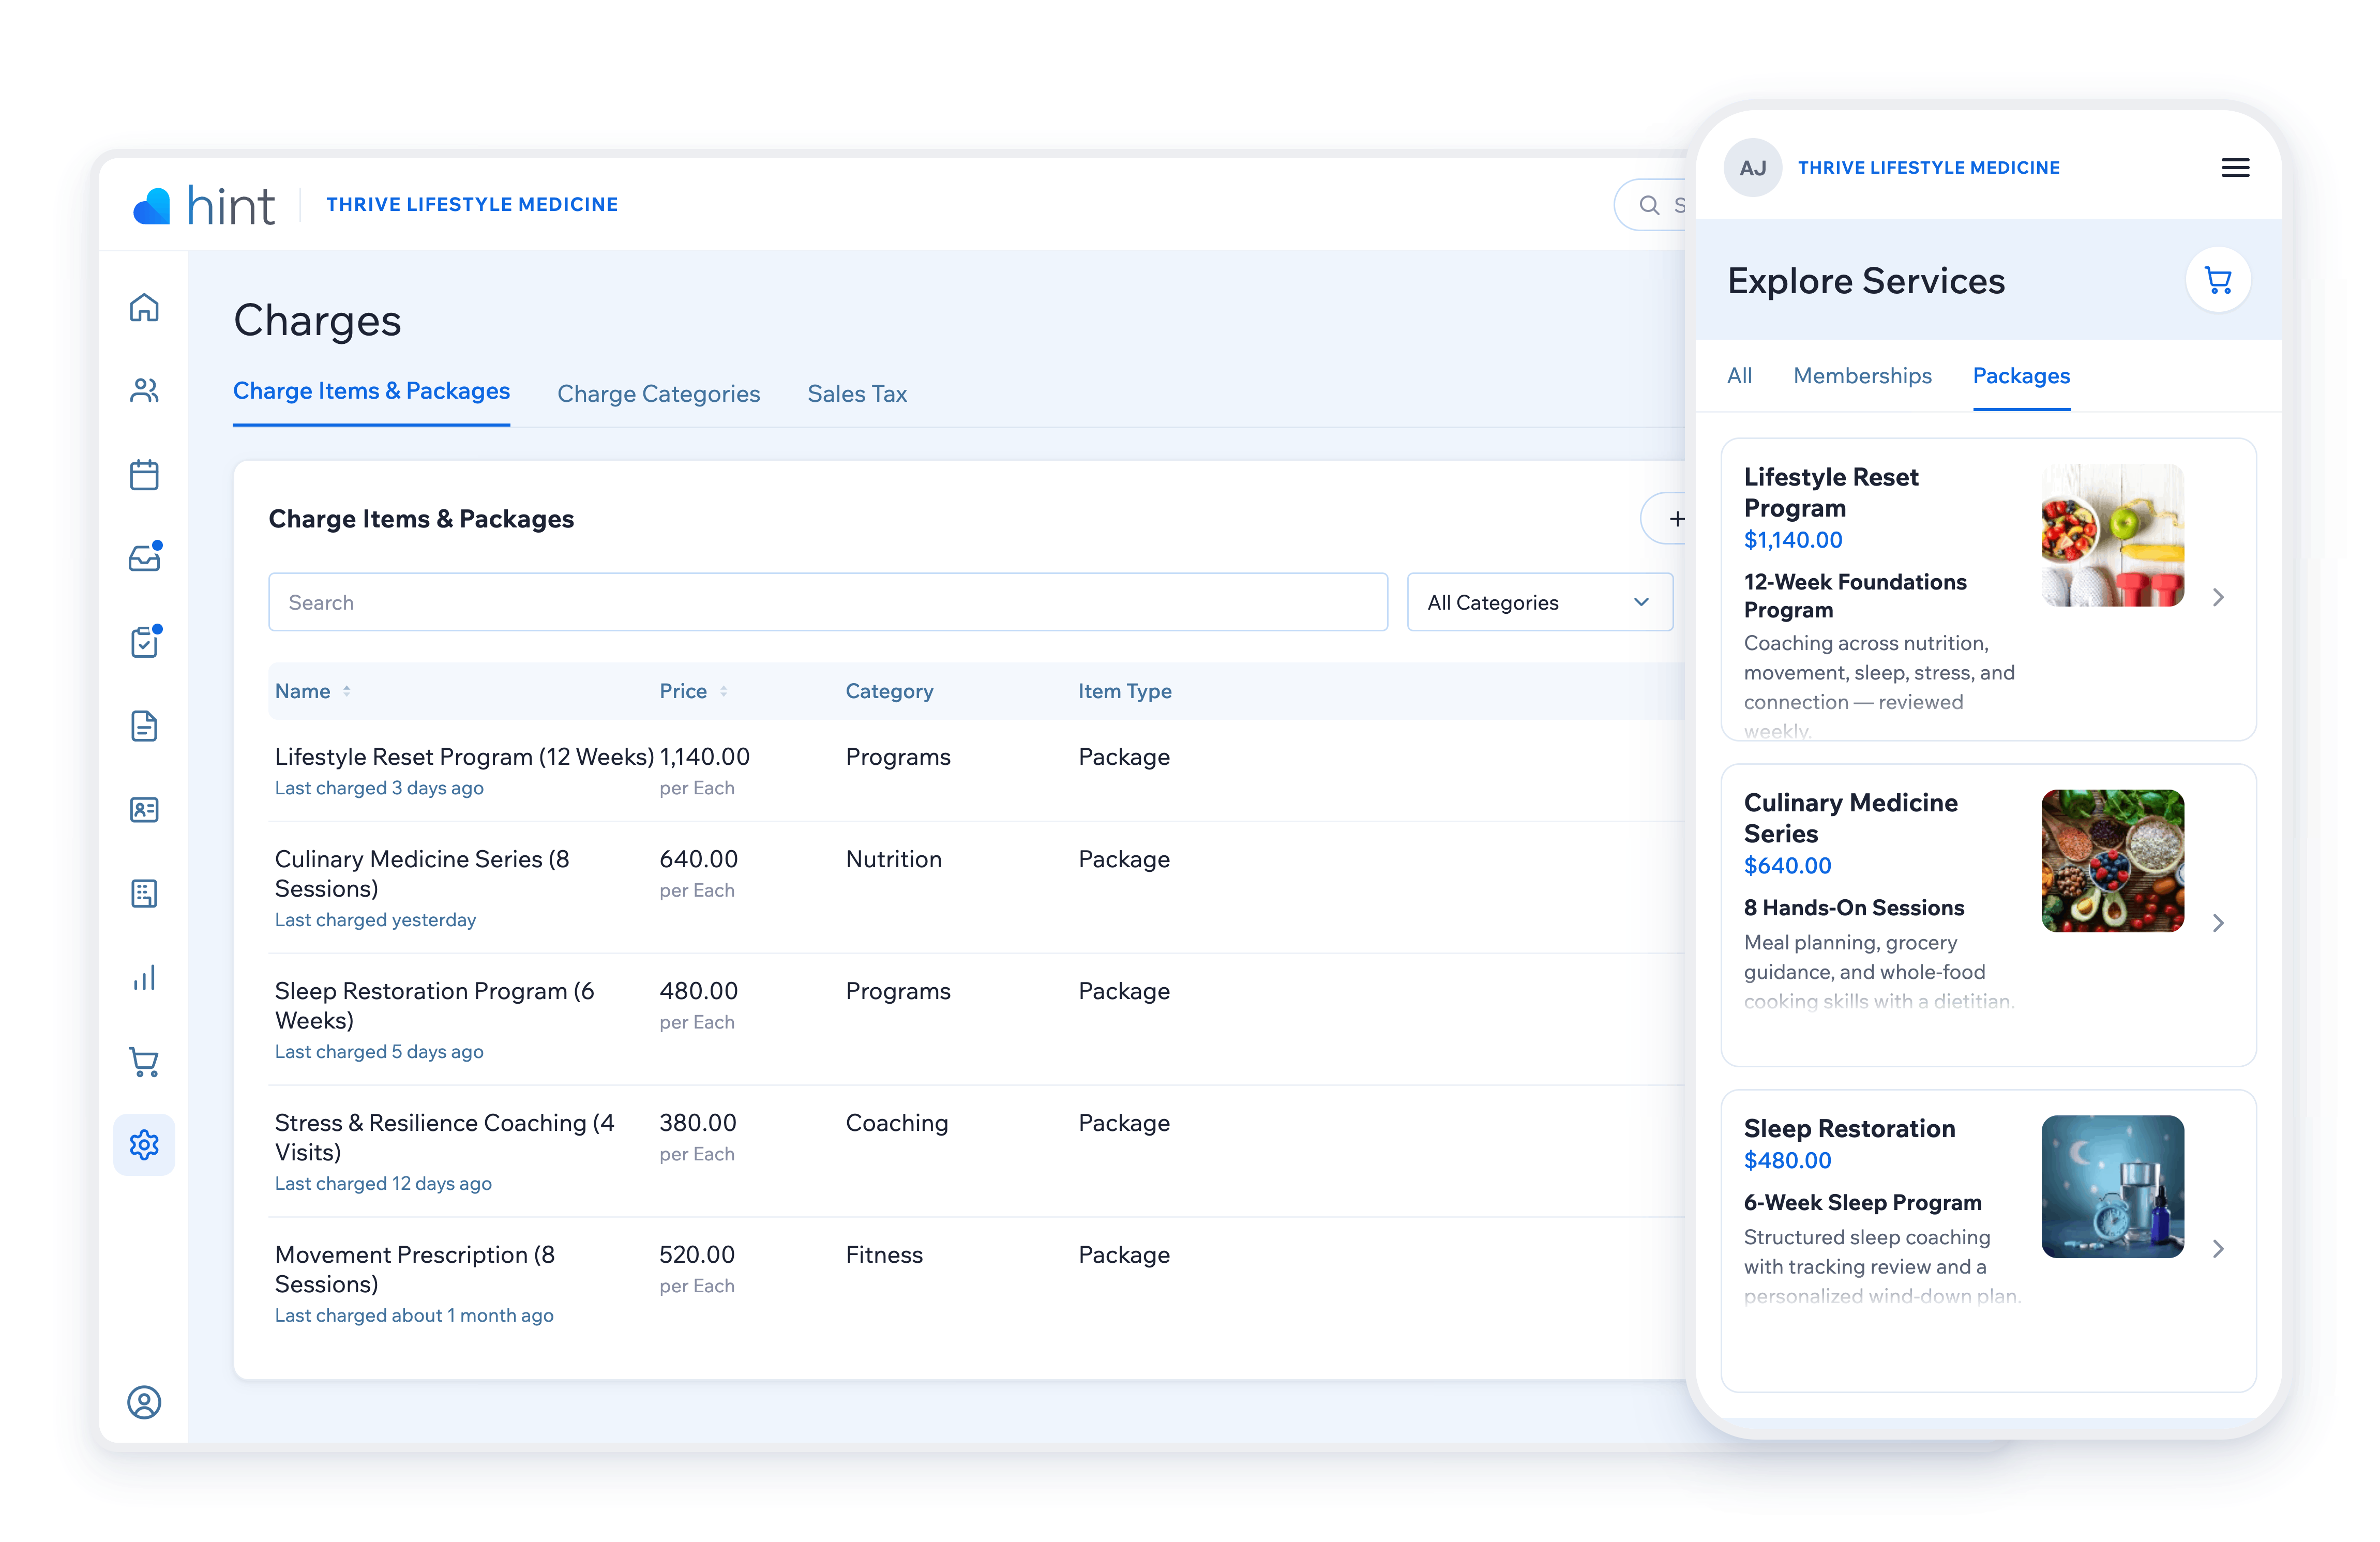Open the inbox icon with notification dot

tap(145, 556)
